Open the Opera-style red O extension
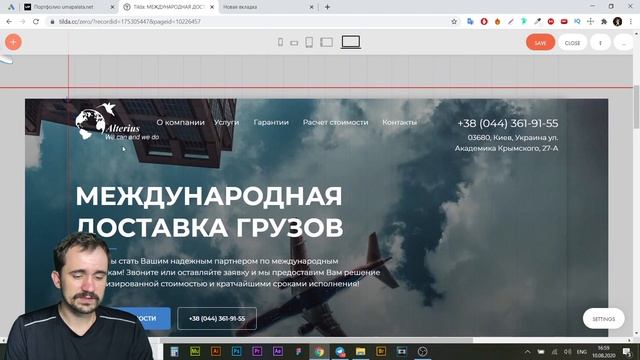 point(484,22)
